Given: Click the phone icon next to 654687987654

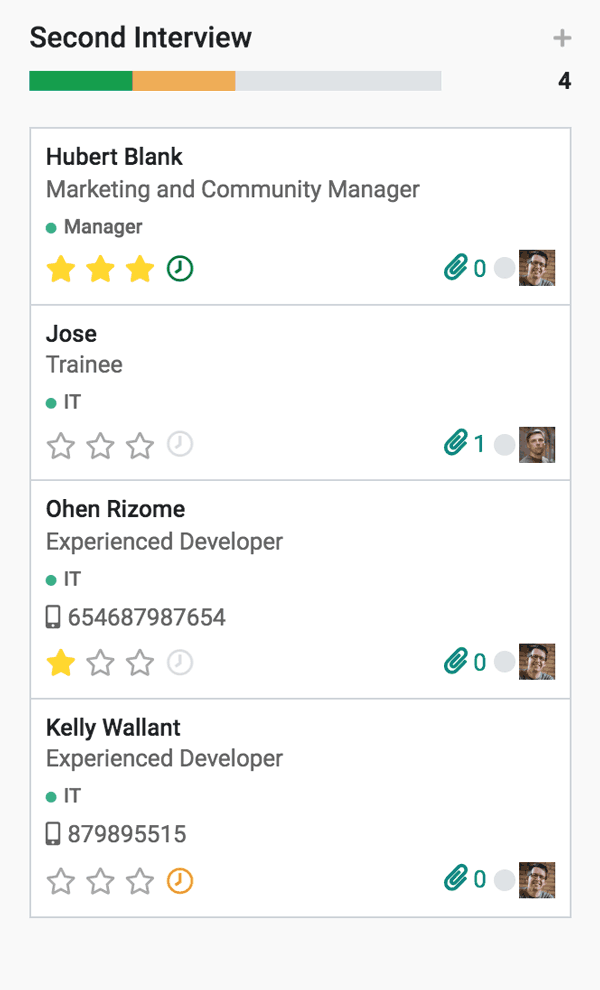Looking at the screenshot, I should (x=55, y=617).
